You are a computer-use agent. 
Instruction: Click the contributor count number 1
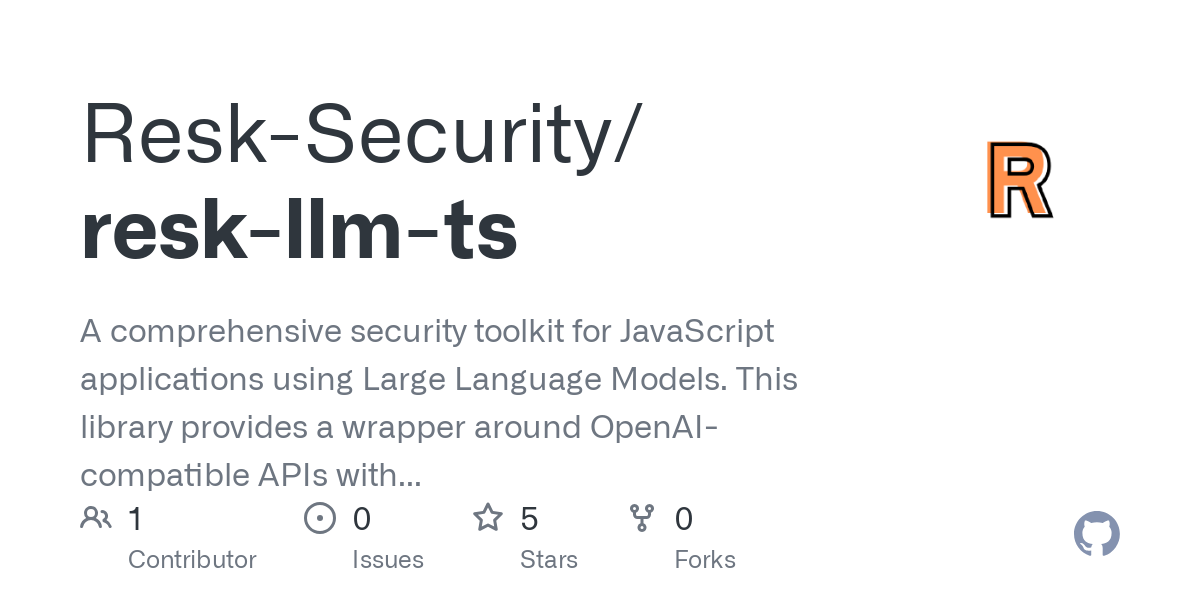pyautogui.click(x=136, y=519)
